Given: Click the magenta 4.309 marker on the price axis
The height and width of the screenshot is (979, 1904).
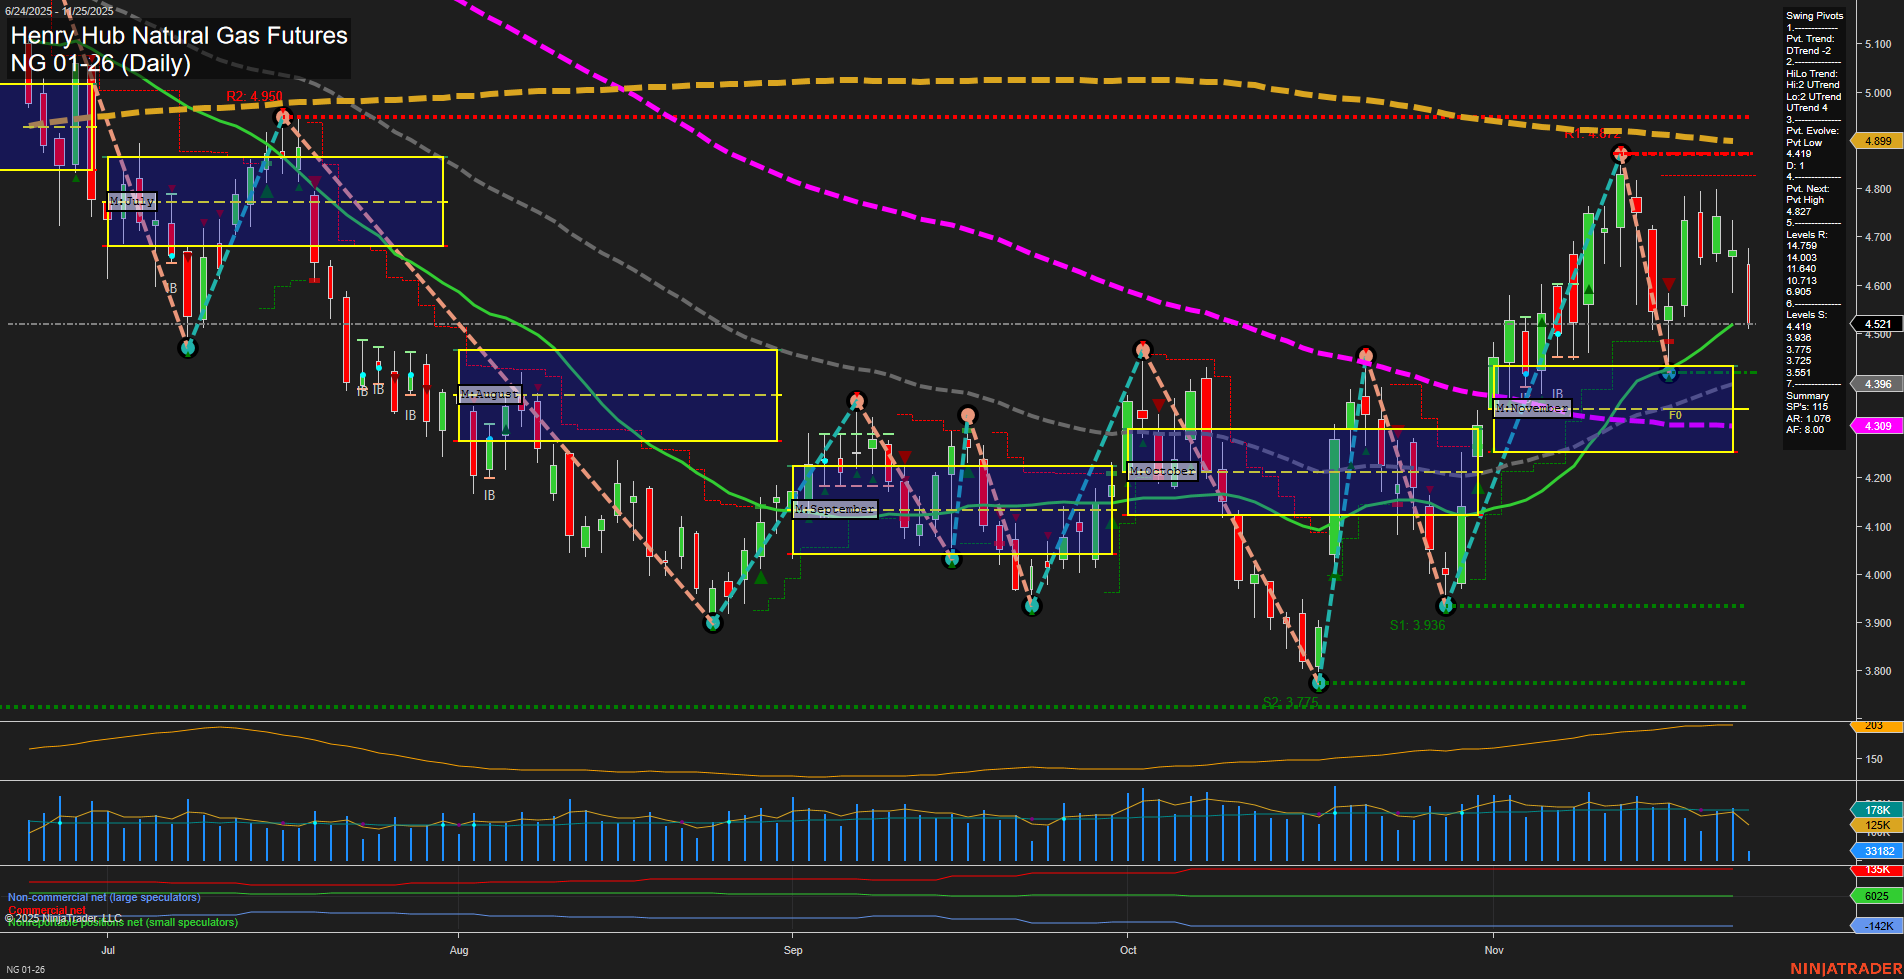Looking at the screenshot, I should click(x=1877, y=426).
